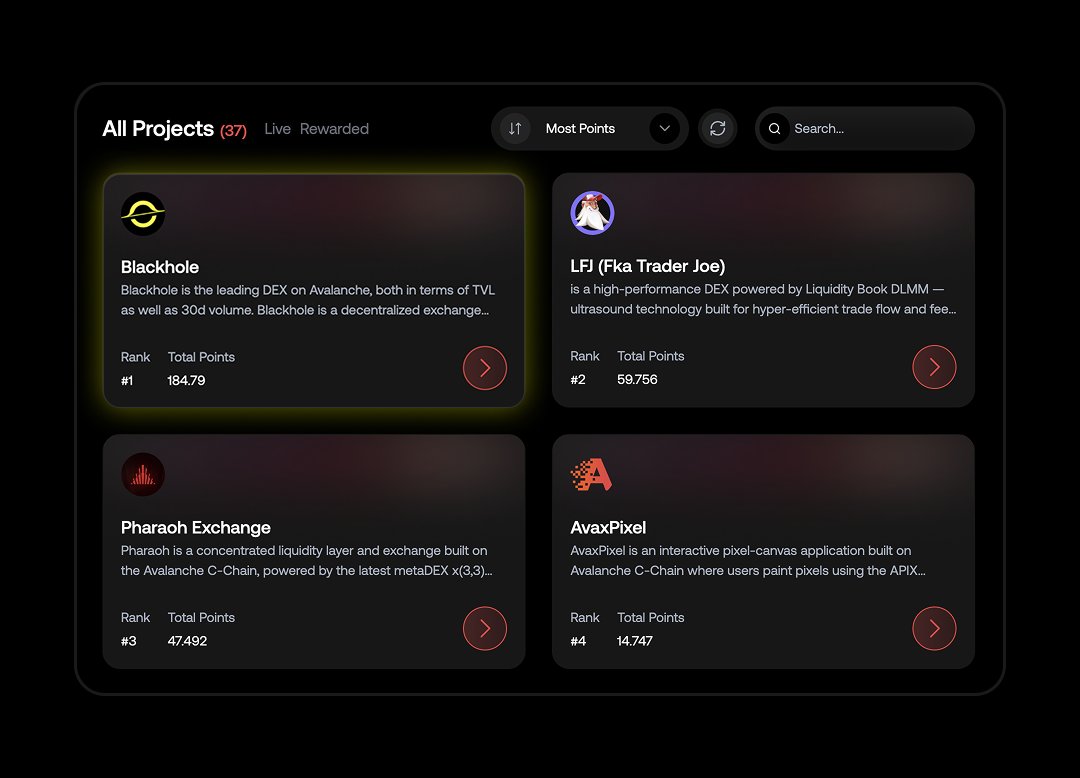
Task: Click rank #3 value
Action: coord(129,641)
